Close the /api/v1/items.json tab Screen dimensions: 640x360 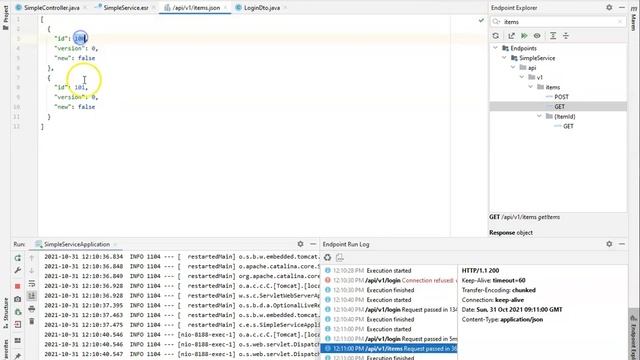tap(225, 8)
